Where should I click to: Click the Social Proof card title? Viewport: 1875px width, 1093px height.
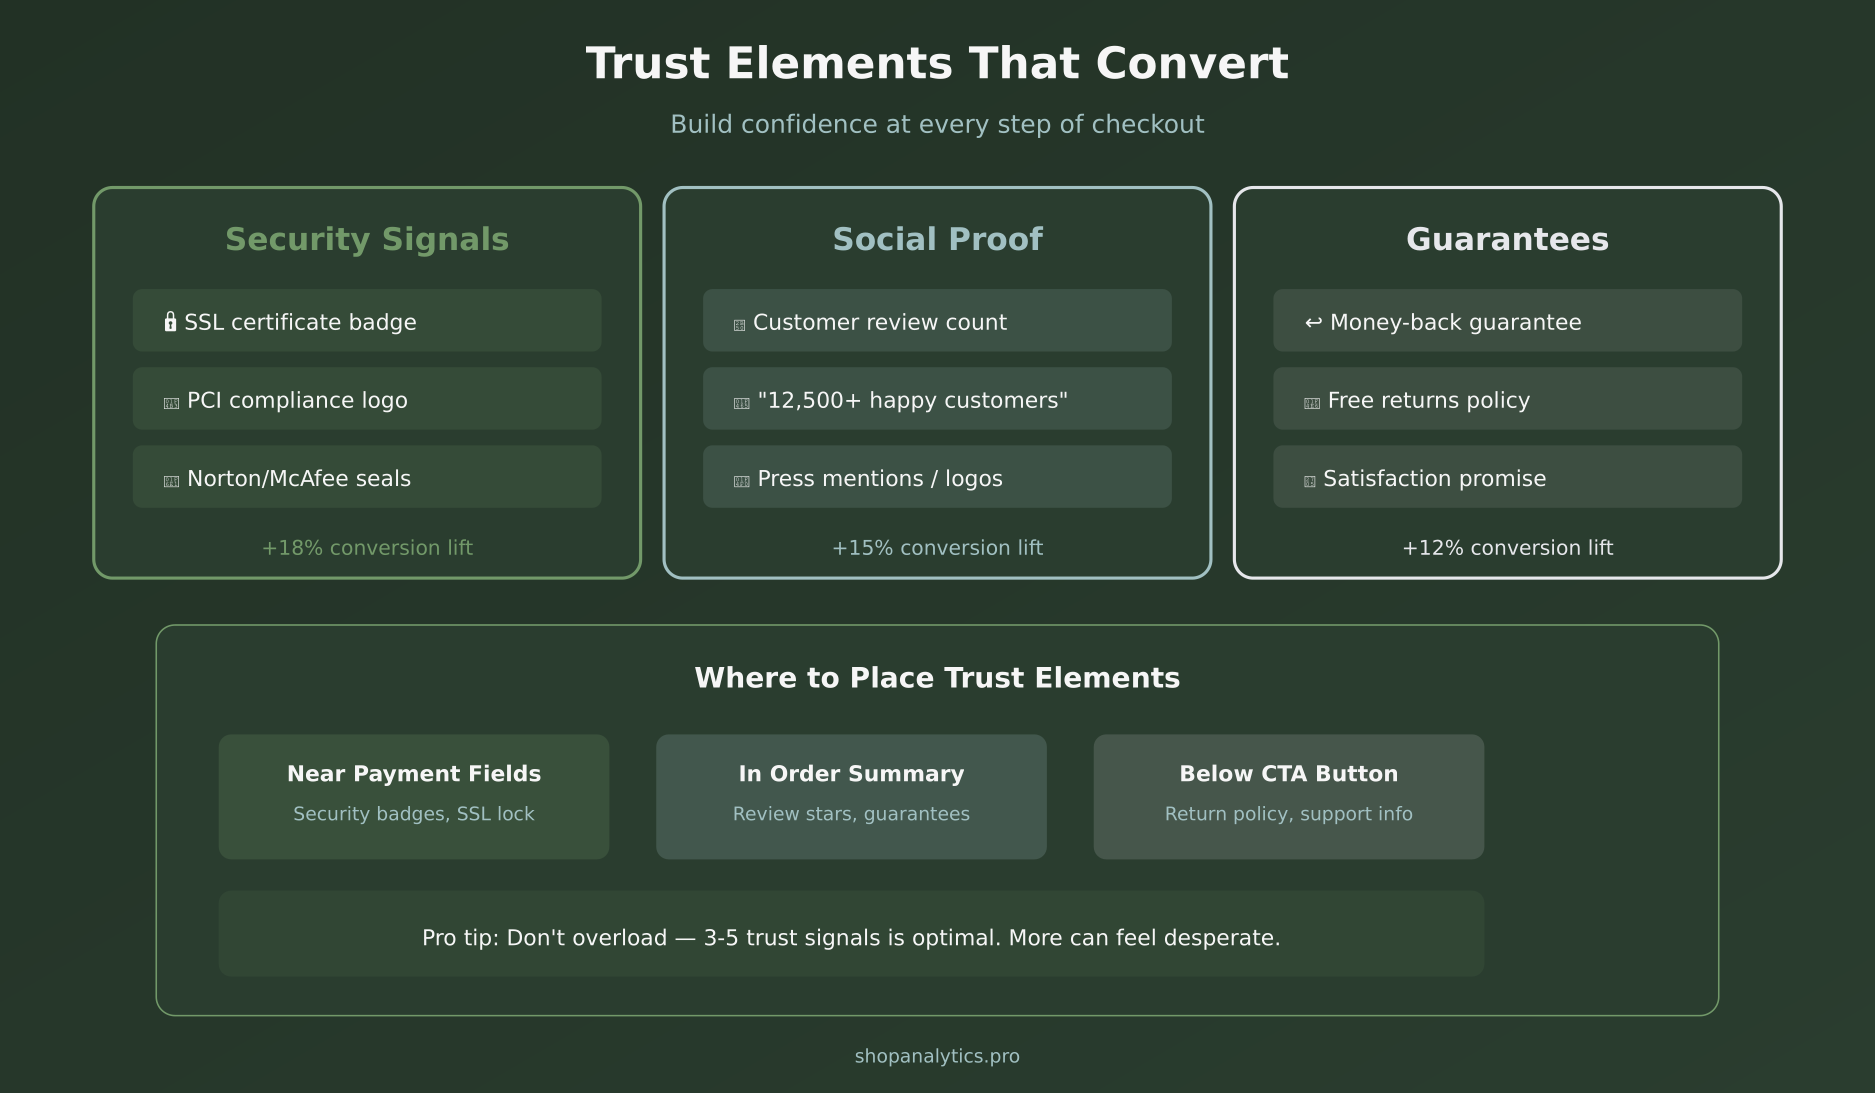tap(937, 239)
